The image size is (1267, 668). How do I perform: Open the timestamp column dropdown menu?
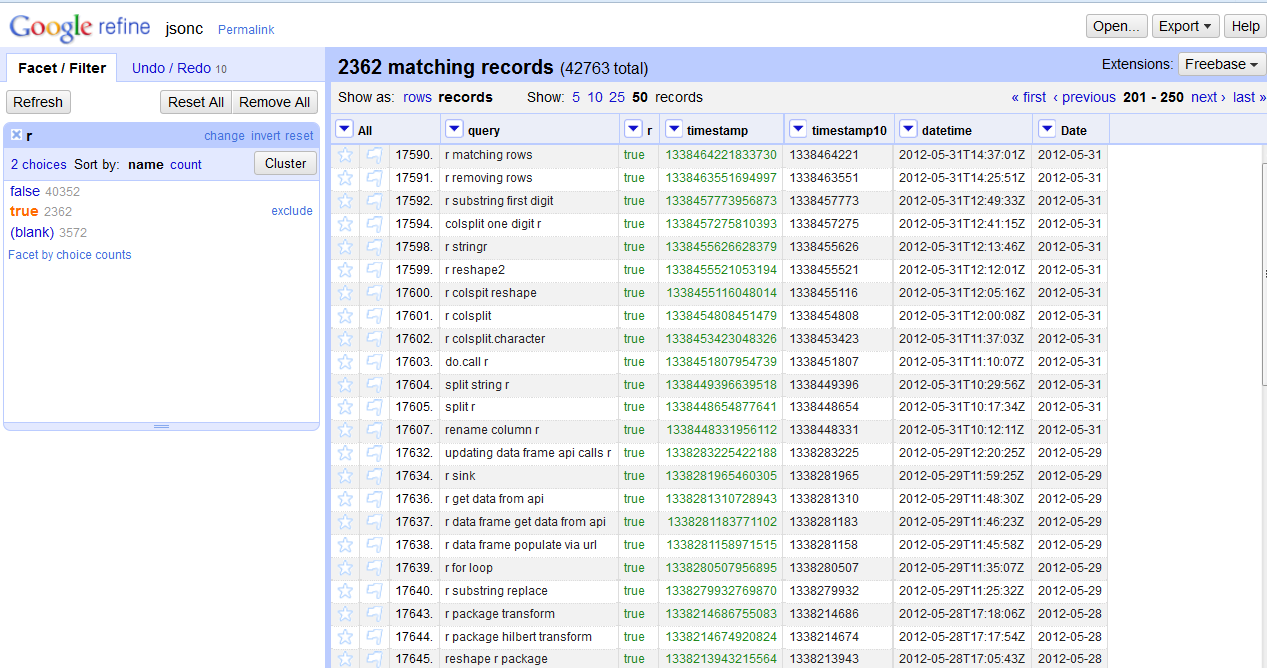(x=674, y=129)
